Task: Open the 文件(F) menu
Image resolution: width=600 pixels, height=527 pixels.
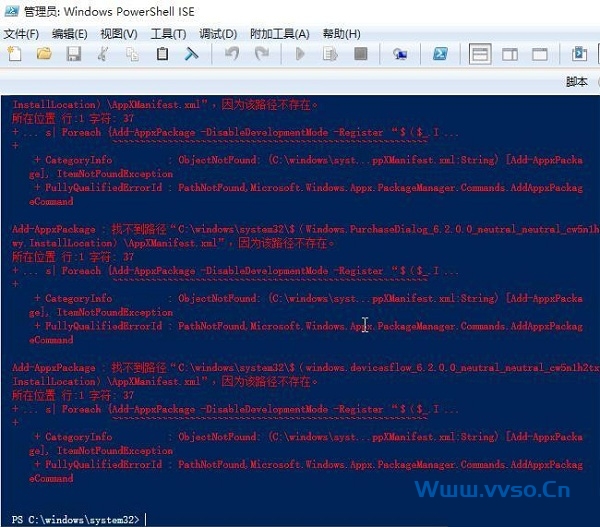Action: coord(21,34)
